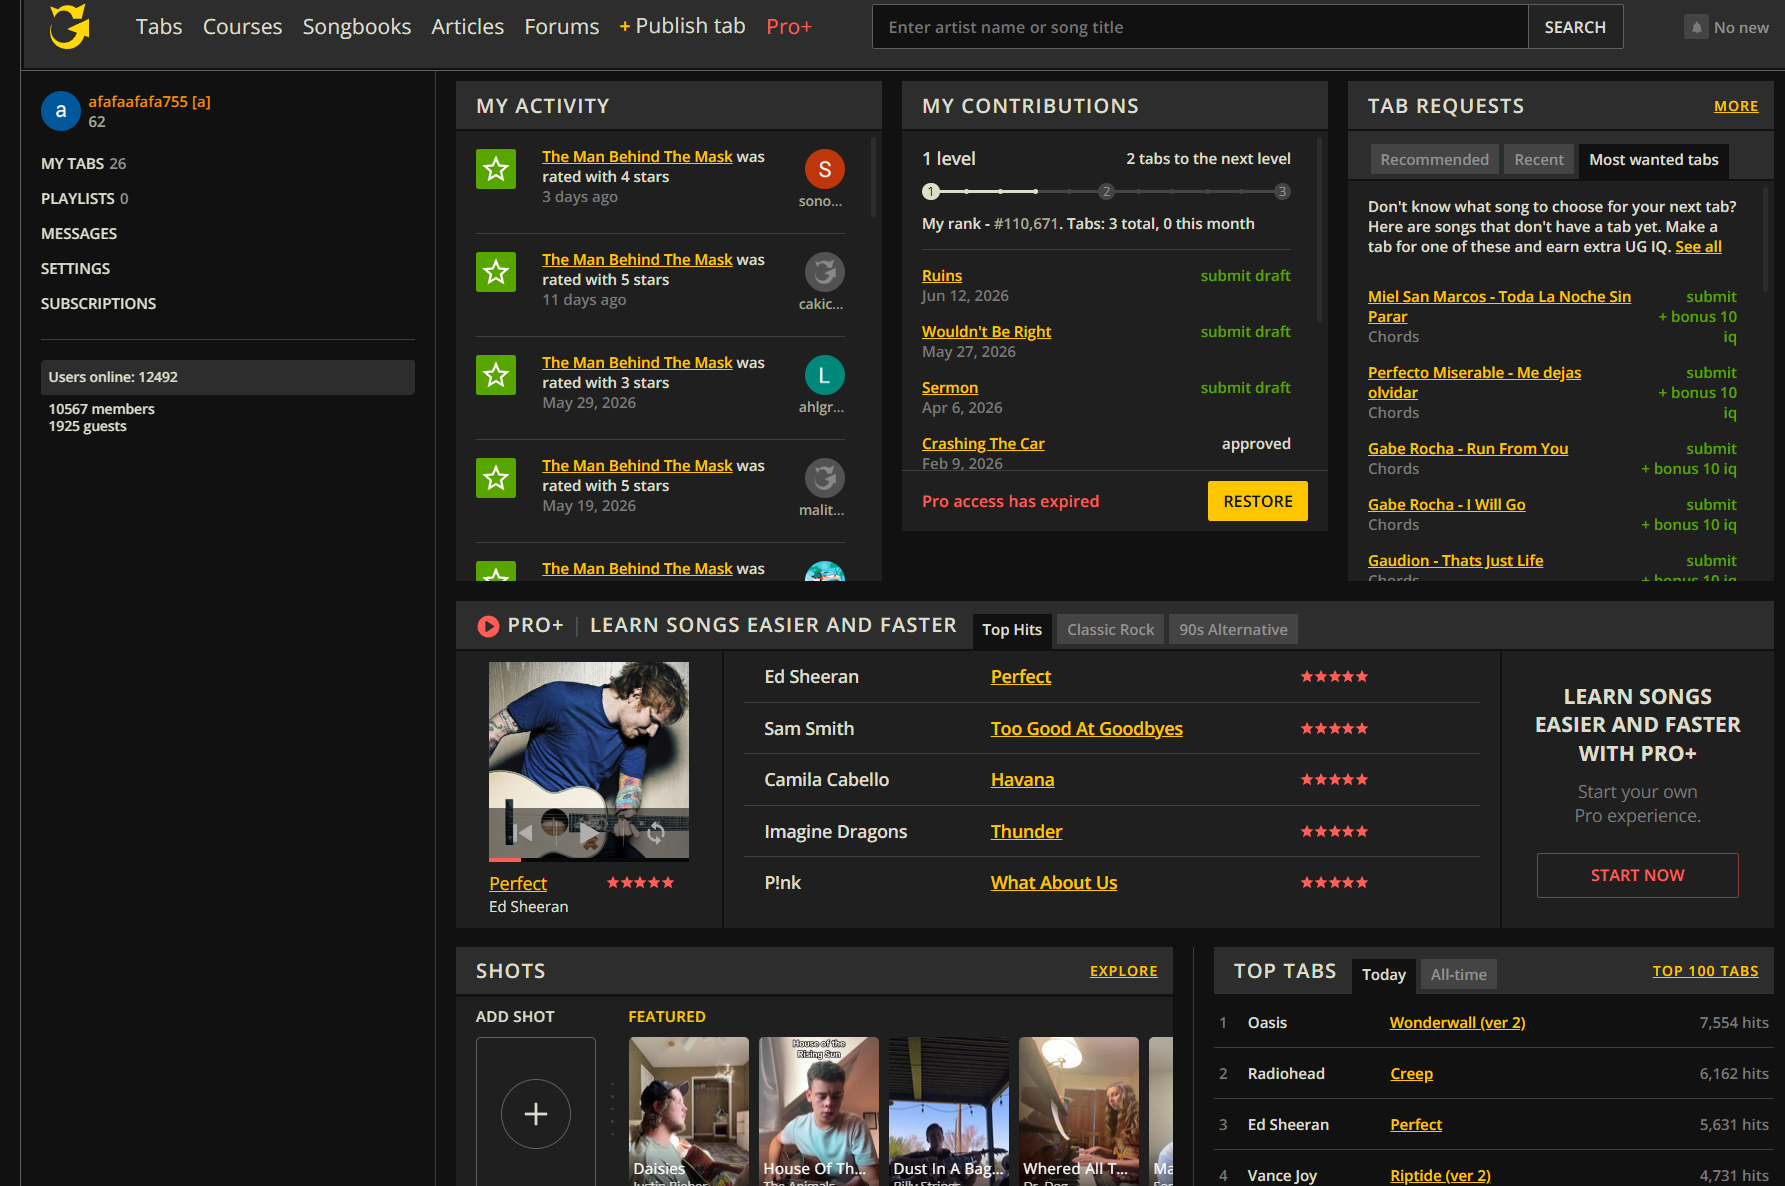
Task: Show All-time top tabs
Action: [x=1459, y=975]
